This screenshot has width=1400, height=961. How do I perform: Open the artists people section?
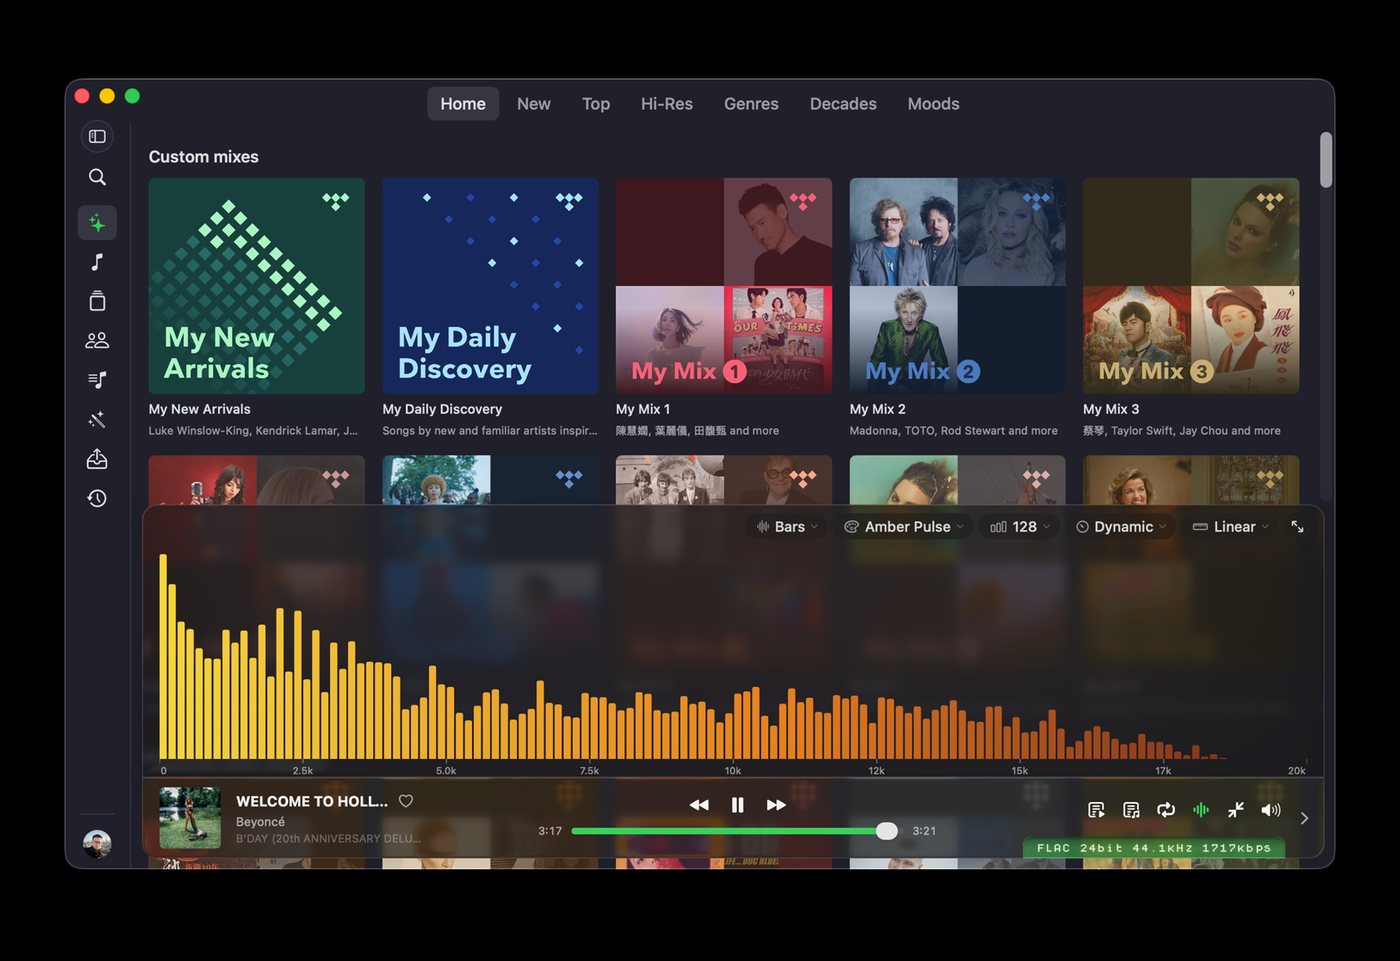(97, 340)
